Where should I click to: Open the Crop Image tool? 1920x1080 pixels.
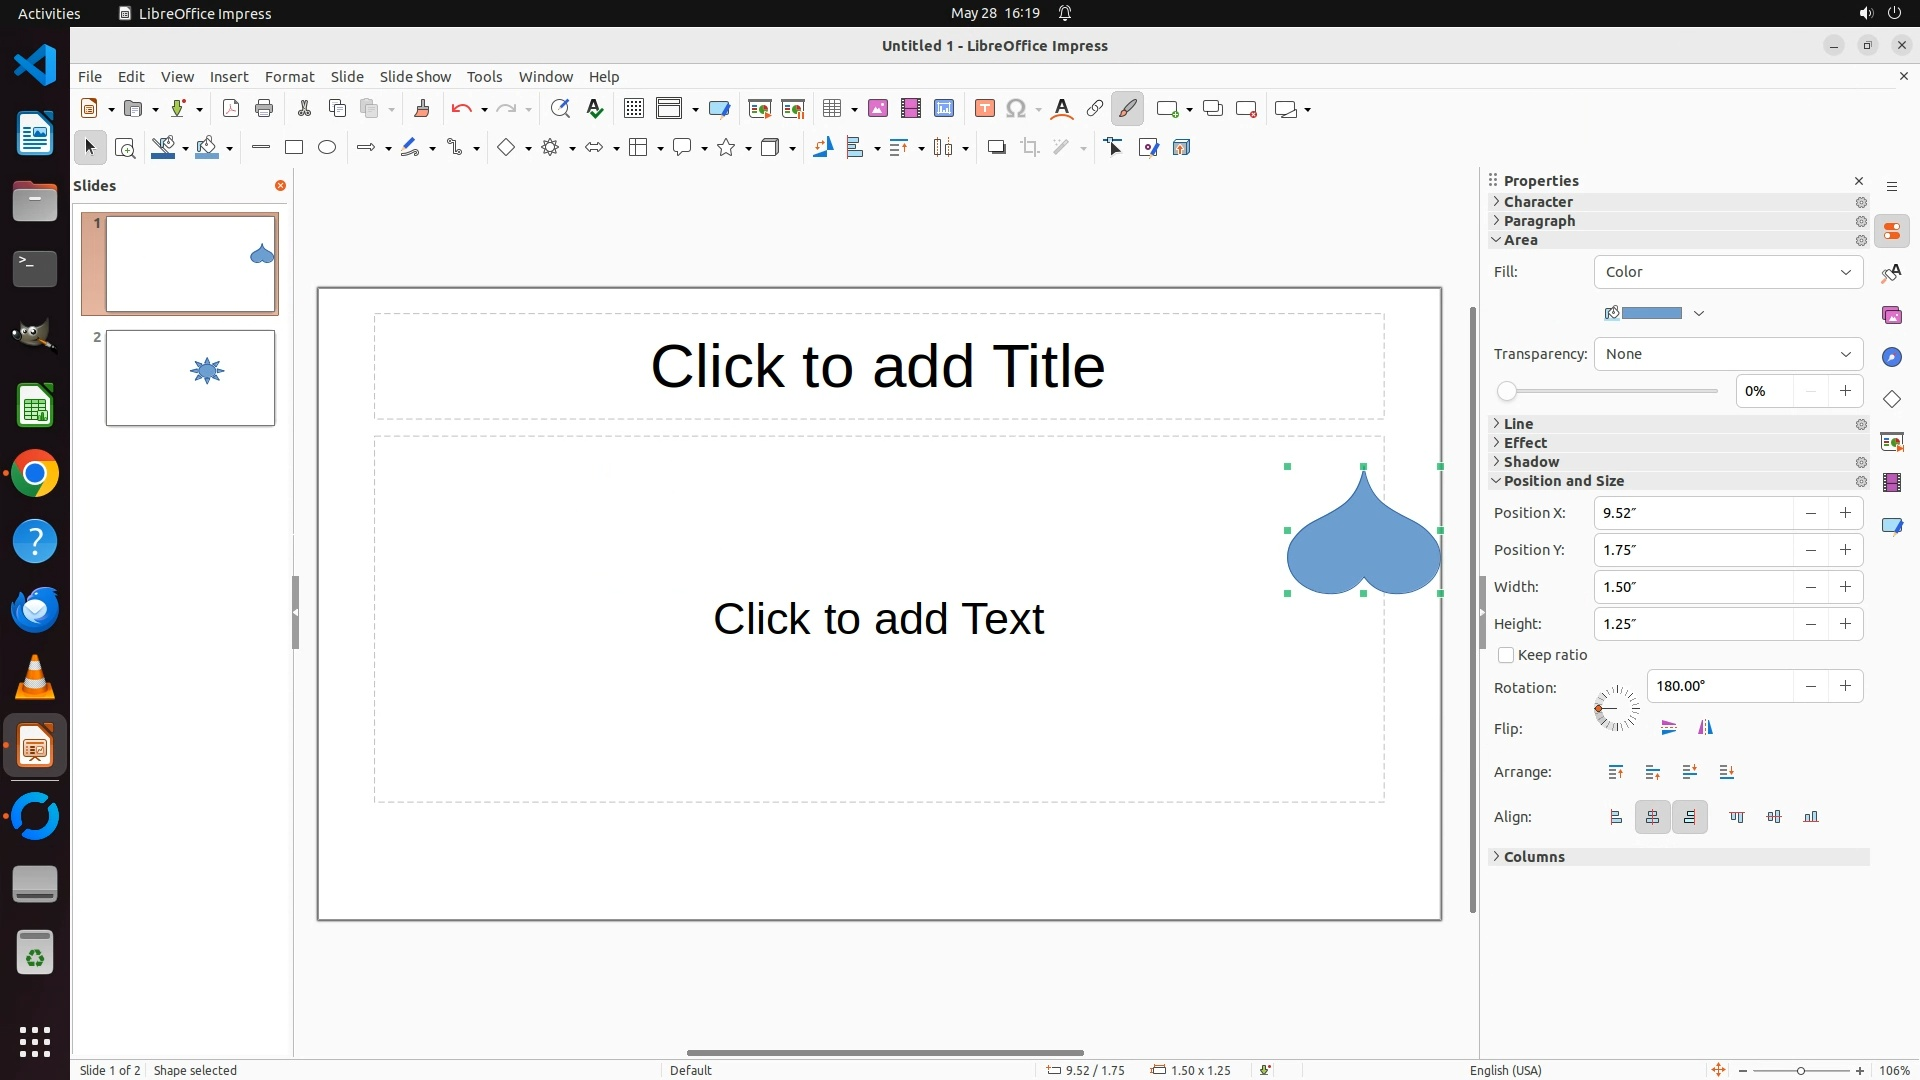click(x=1029, y=148)
